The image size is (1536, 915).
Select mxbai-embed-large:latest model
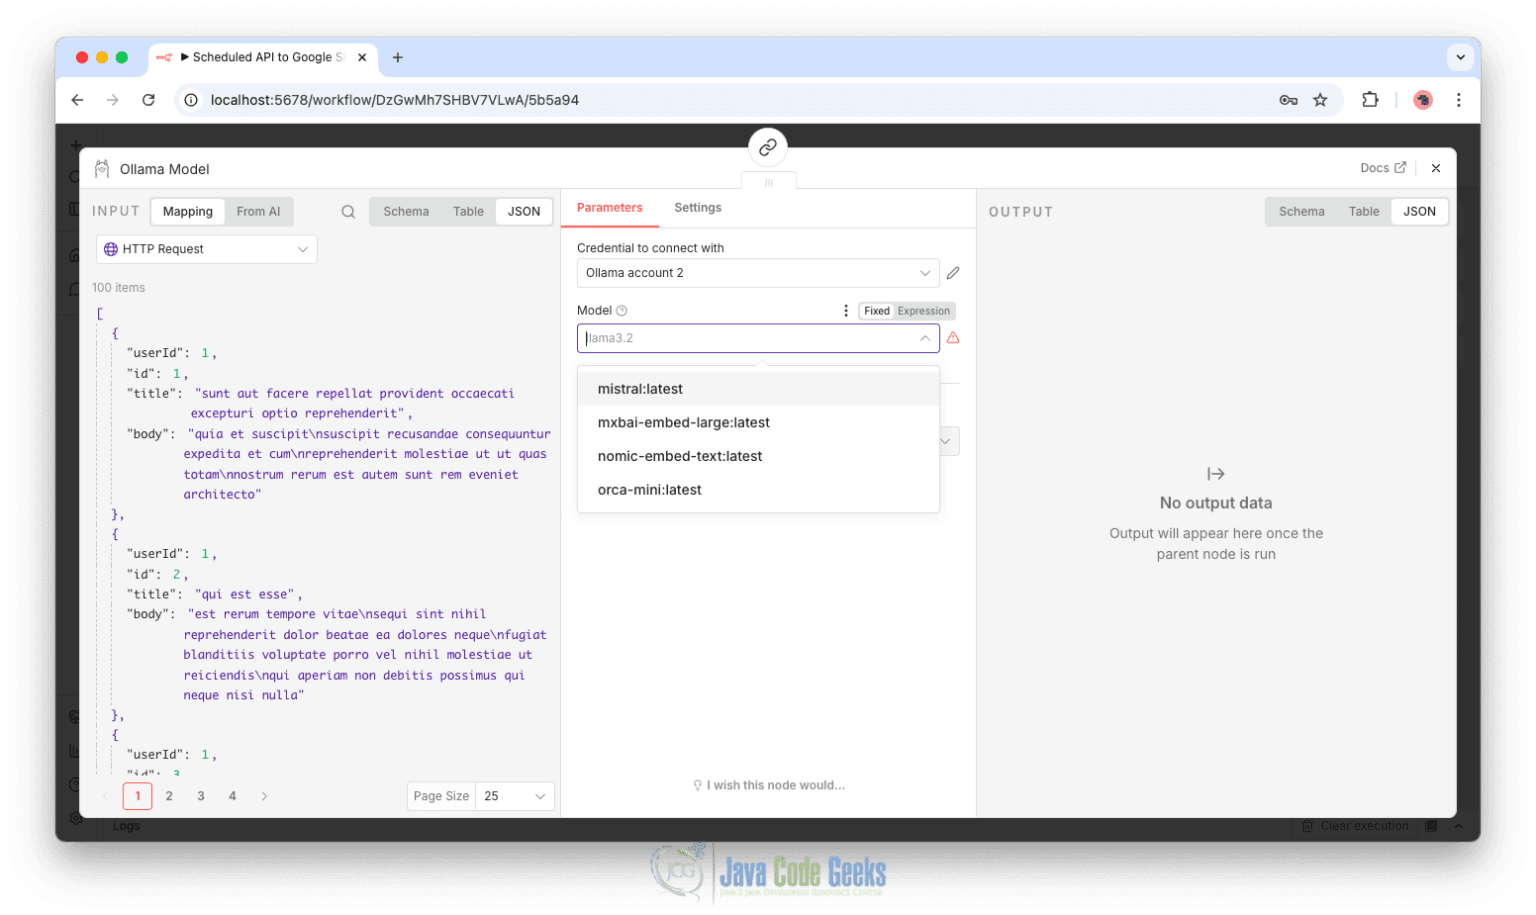click(x=758, y=423)
